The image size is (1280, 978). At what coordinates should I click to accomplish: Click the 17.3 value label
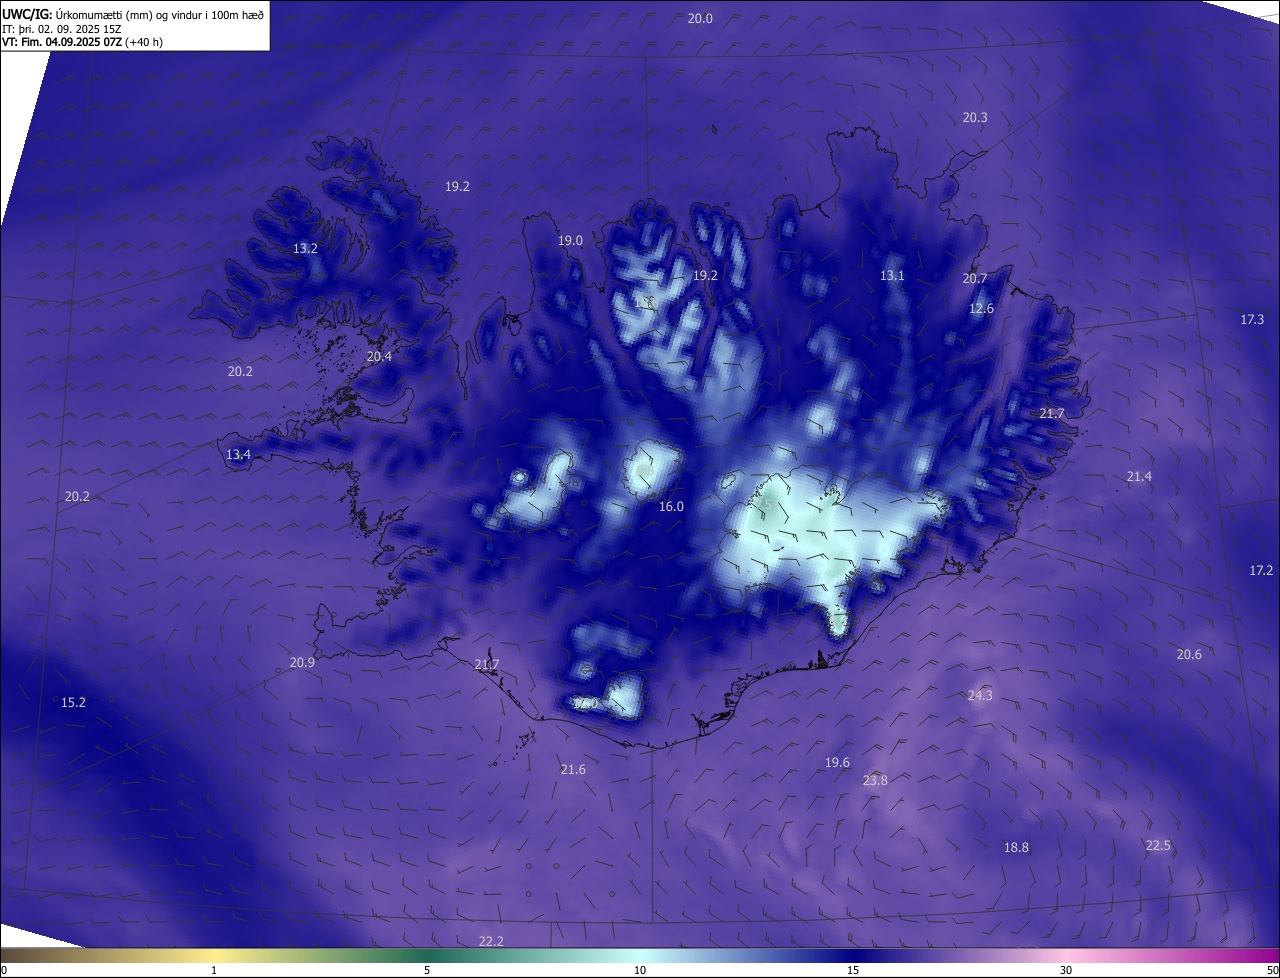pos(1252,320)
